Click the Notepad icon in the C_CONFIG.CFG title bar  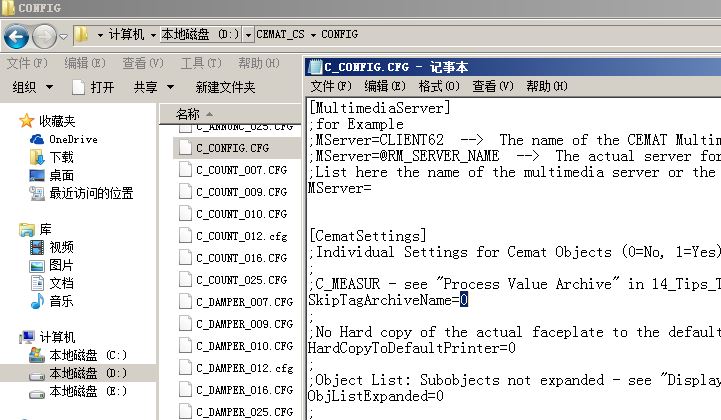tap(315, 67)
